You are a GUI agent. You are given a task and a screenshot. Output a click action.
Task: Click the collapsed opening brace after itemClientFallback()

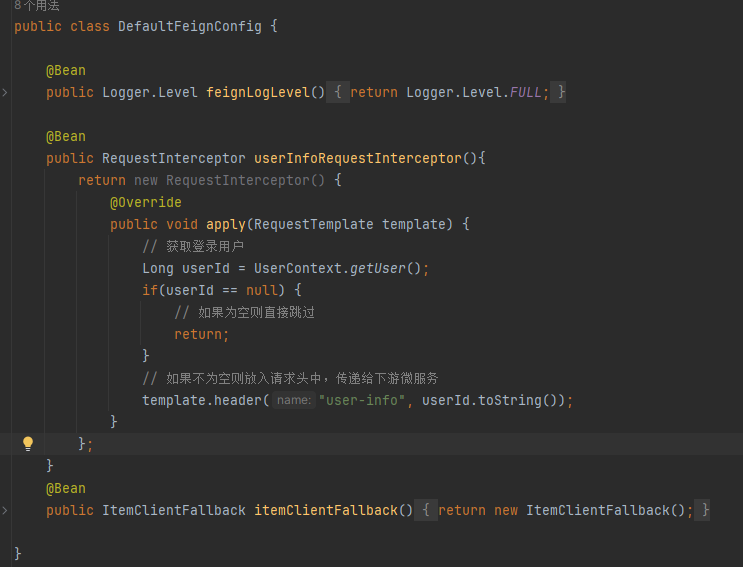coord(426,511)
